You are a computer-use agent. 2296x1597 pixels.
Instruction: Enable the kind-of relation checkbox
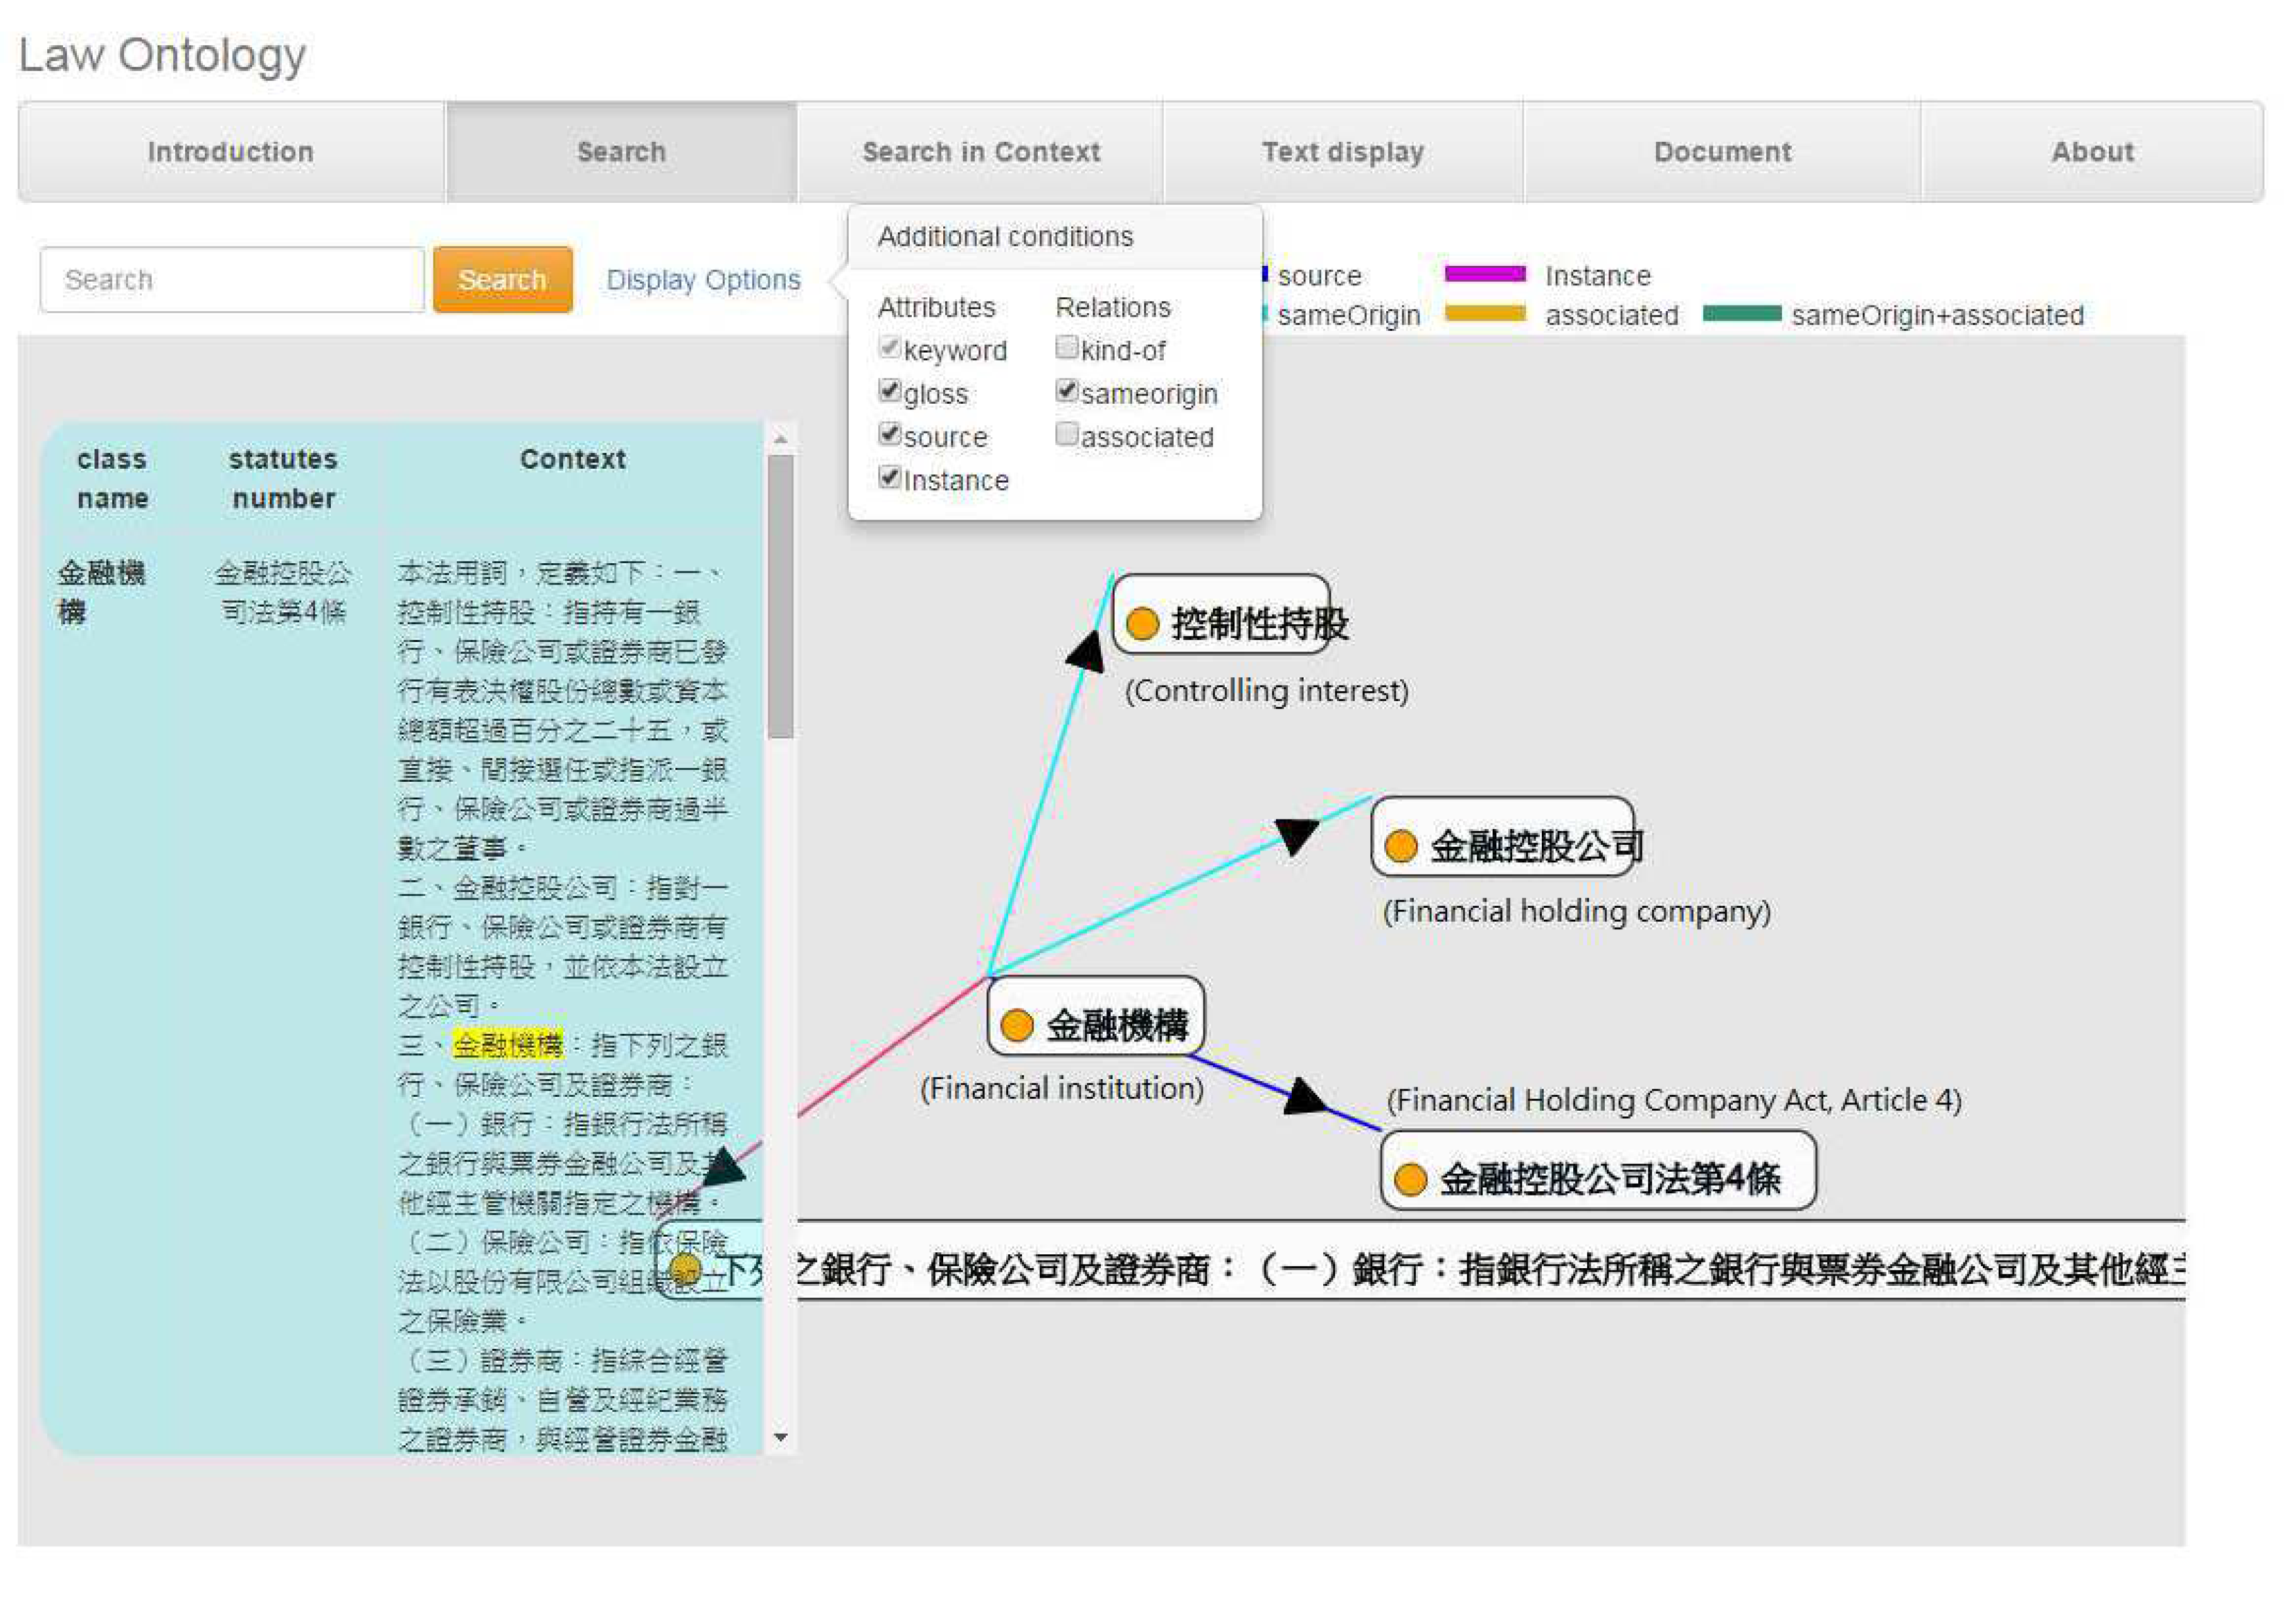tap(1066, 347)
